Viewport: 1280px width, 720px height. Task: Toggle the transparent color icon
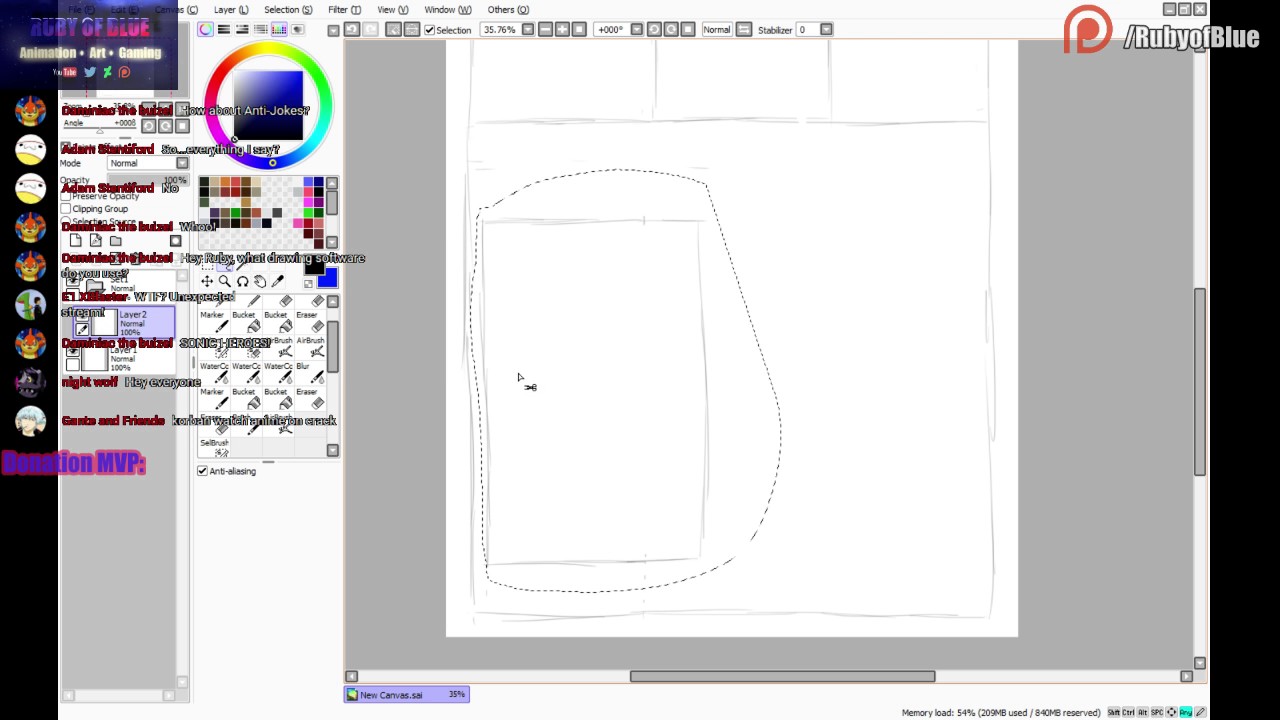[x=308, y=284]
